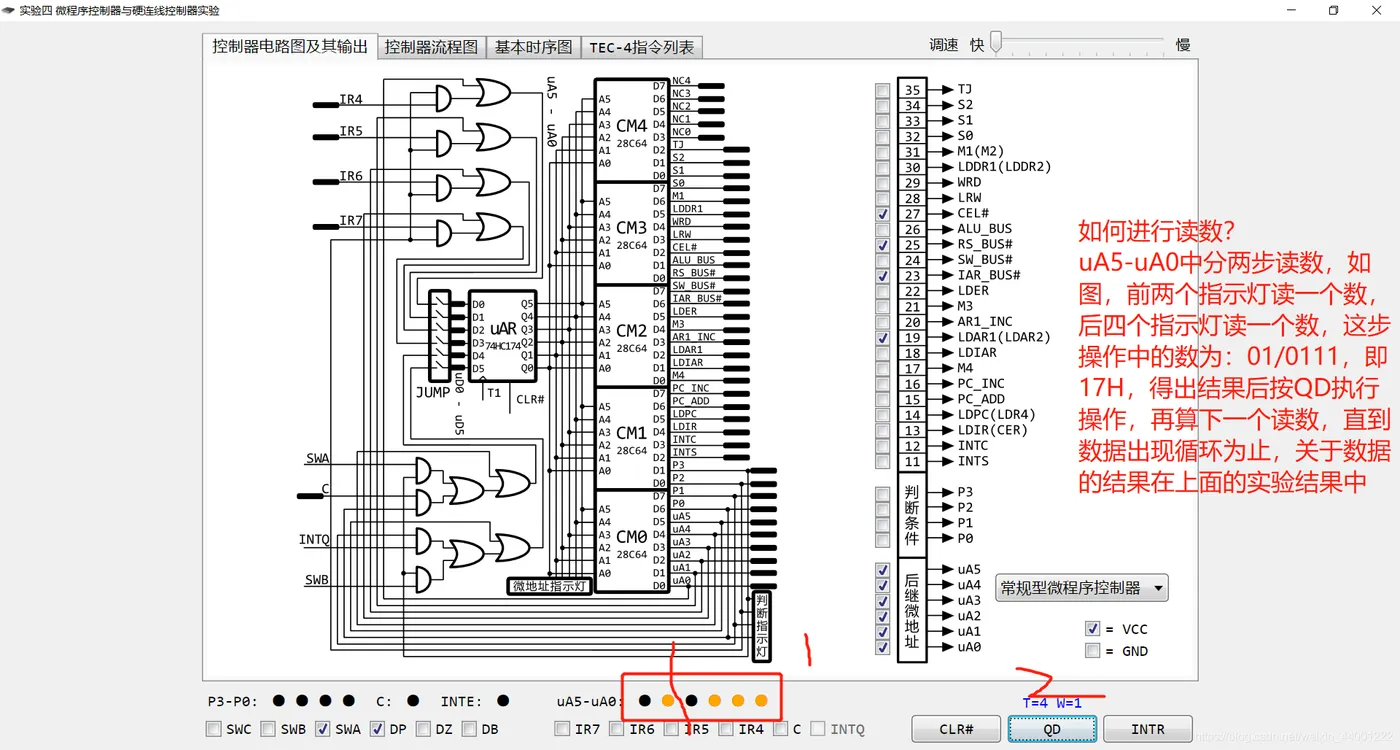Screen dimensions: 1400x750
Task: Click the CM4 28C64 chip in diagram
Action: click(632, 131)
